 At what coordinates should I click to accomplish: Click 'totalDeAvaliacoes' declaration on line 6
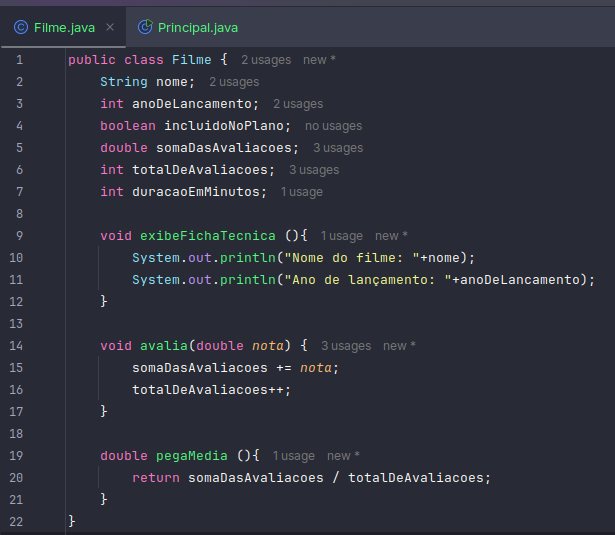200,170
